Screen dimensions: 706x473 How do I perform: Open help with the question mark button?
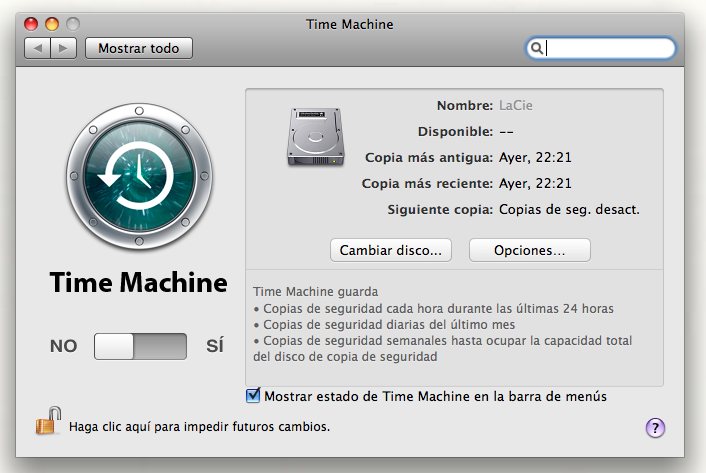pyautogui.click(x=655, y=428)
